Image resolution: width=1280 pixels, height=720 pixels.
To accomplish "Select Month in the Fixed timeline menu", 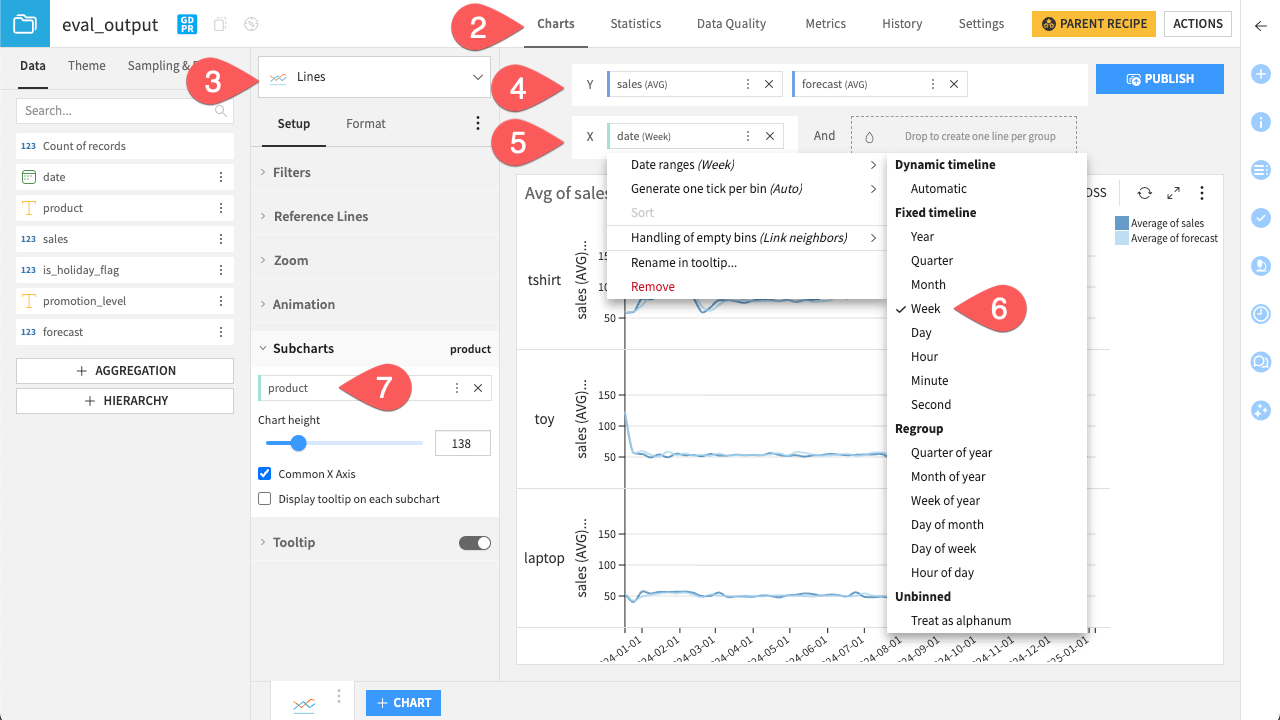I will pos(928,284).
